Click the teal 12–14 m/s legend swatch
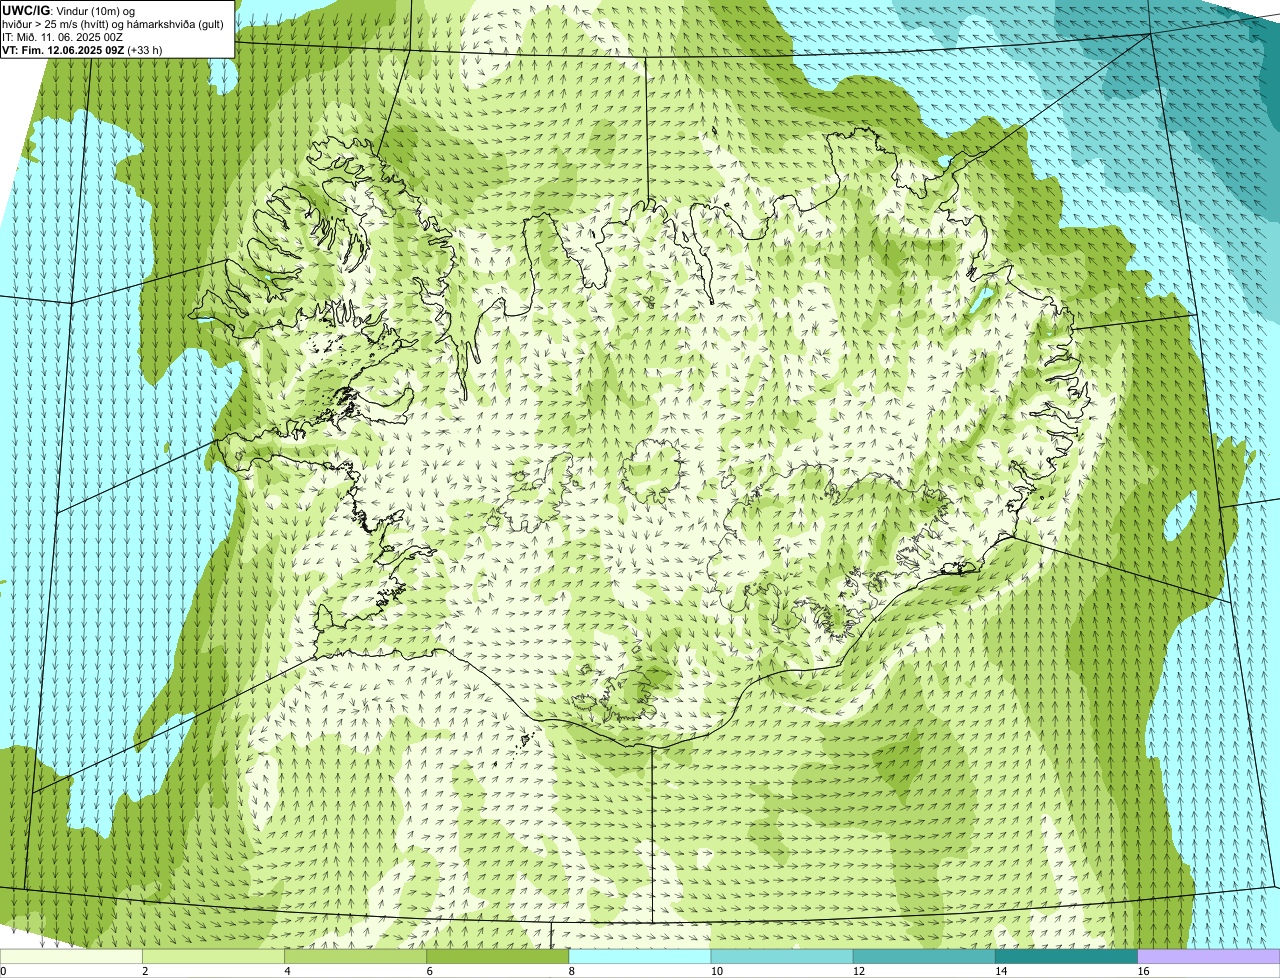The width and height of the screenshot is (1280, 978). coord(924,956)
